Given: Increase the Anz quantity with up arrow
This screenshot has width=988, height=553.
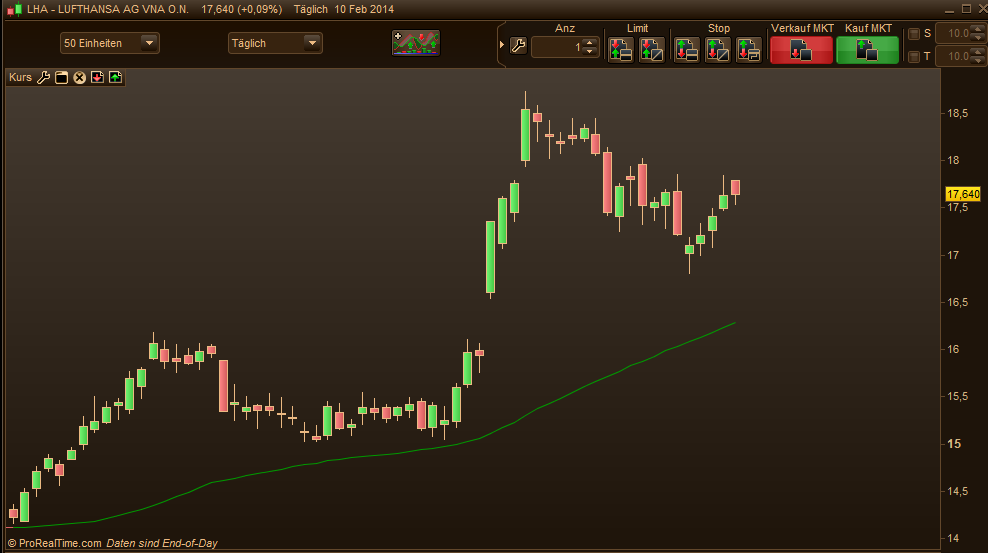Looking at the screenshot, I should 590,43.
